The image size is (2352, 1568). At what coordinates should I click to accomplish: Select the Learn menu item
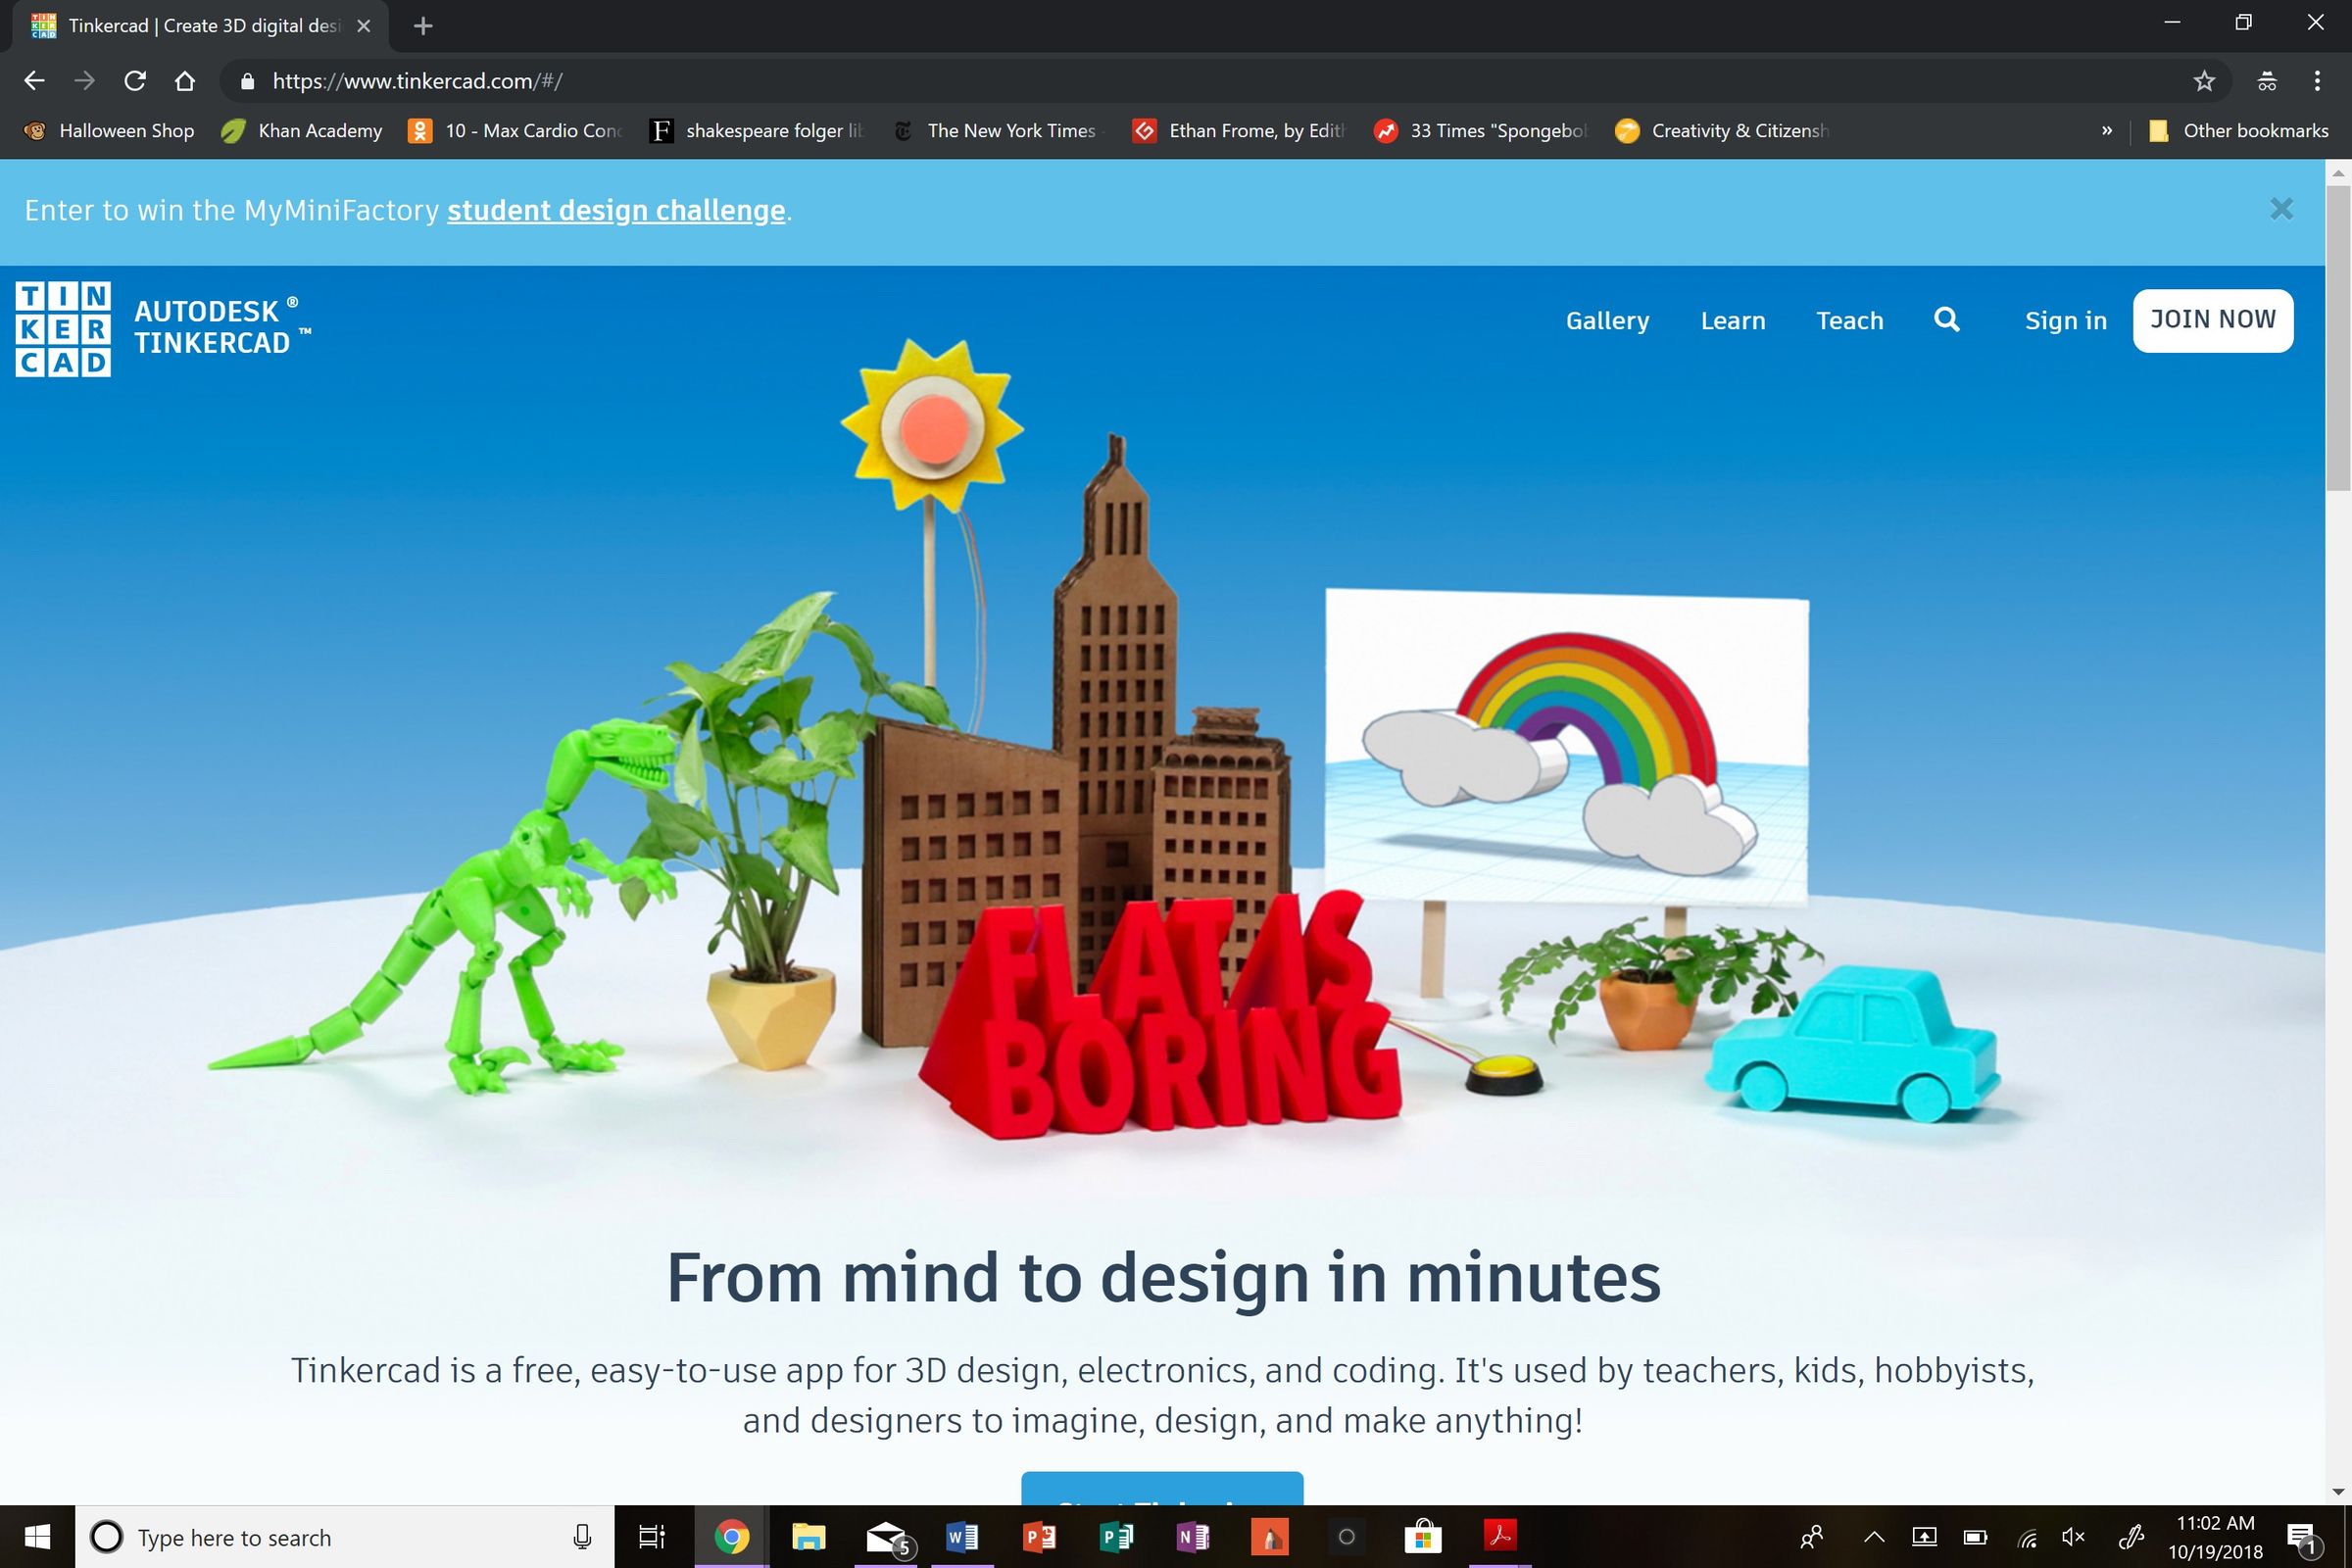tap(1733, 320)
